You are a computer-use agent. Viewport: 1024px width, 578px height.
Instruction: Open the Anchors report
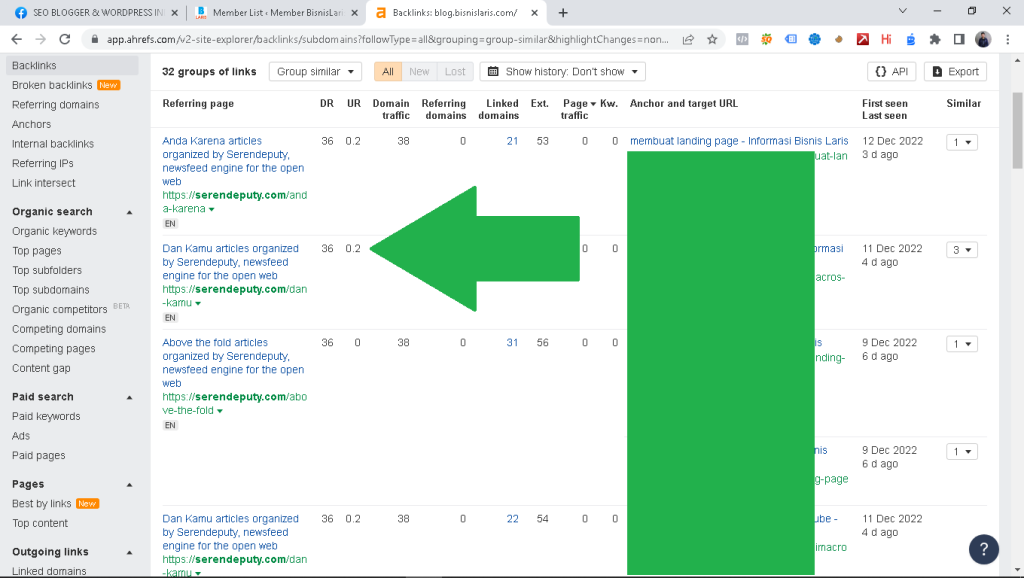click(31, 124)
